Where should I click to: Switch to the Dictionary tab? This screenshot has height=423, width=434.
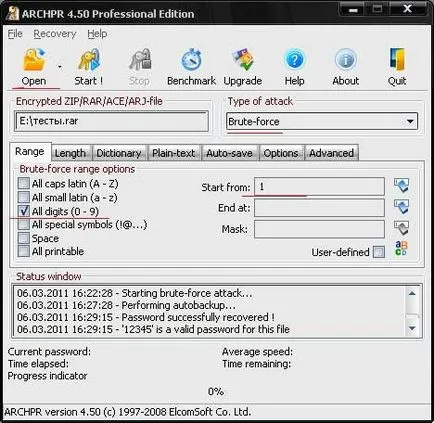point(119,153)
